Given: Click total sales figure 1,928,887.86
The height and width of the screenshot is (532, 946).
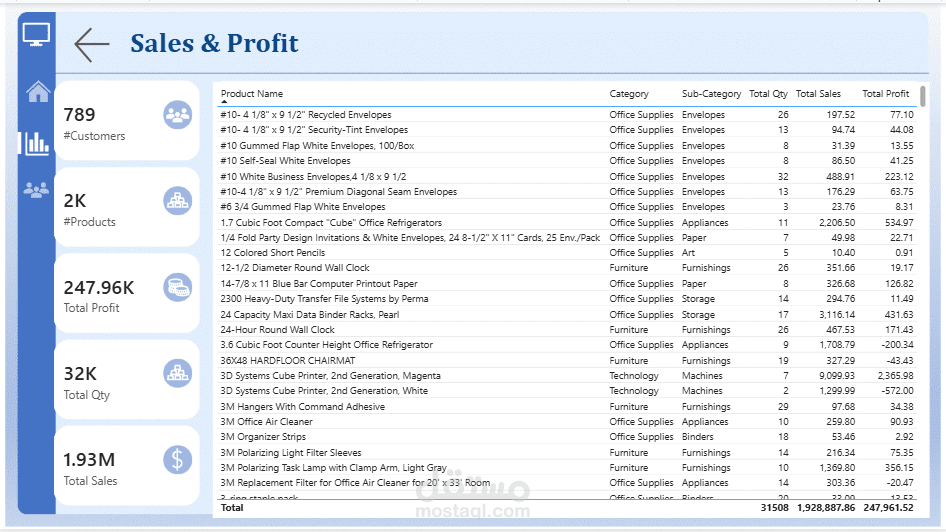Looking at the screenshot, I should tap(826, 508).
